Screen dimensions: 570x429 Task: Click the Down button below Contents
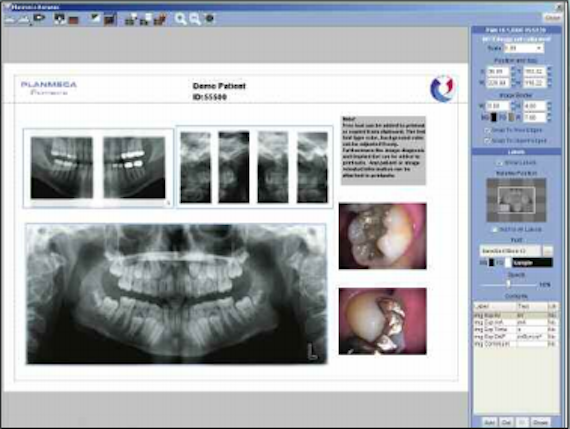(x=540, y=422)
